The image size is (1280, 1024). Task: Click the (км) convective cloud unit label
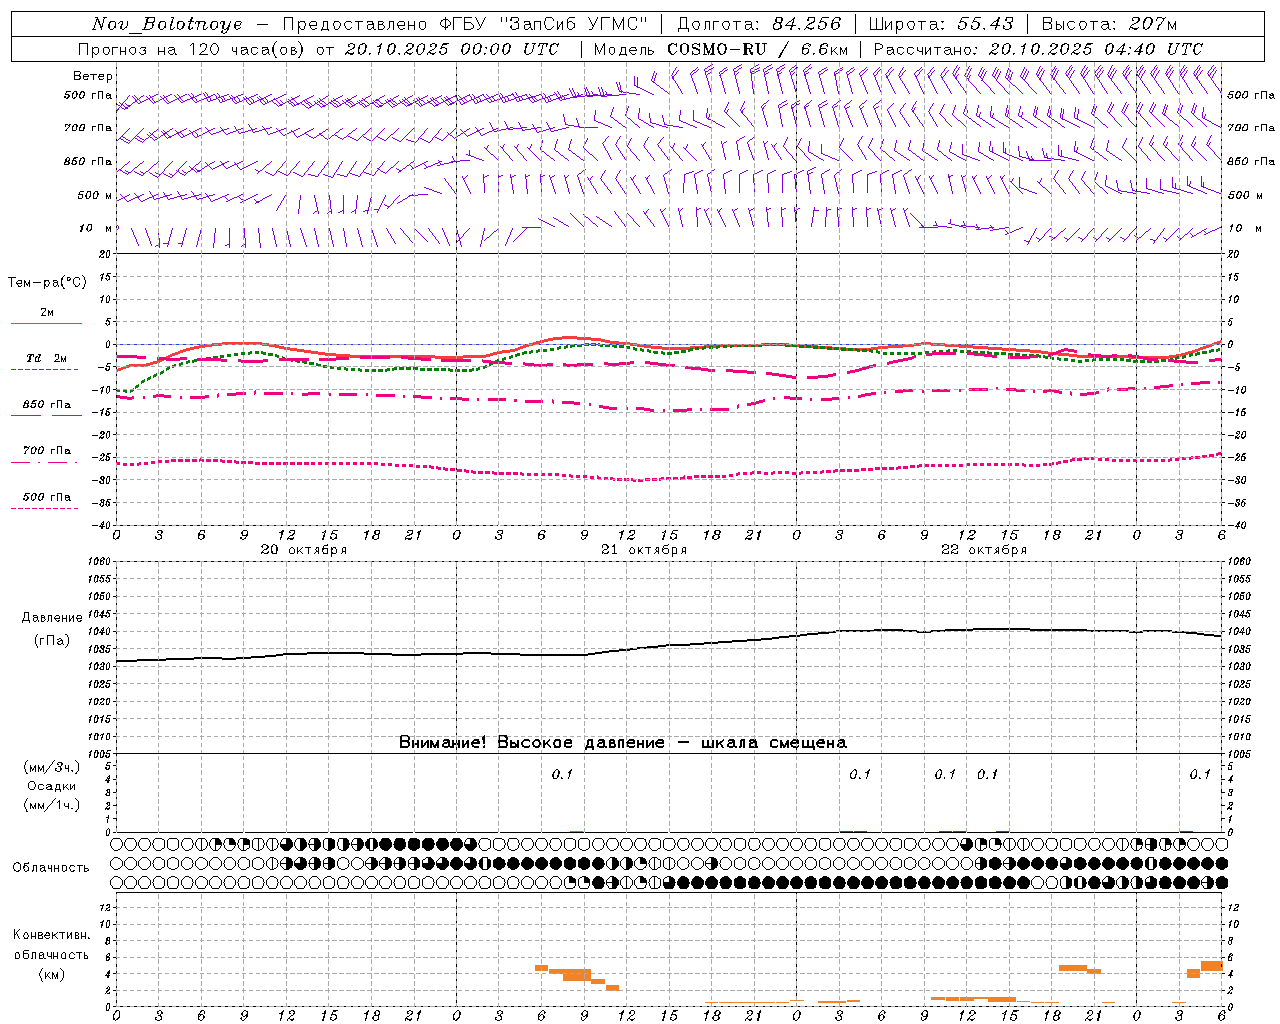coord(52,974)
